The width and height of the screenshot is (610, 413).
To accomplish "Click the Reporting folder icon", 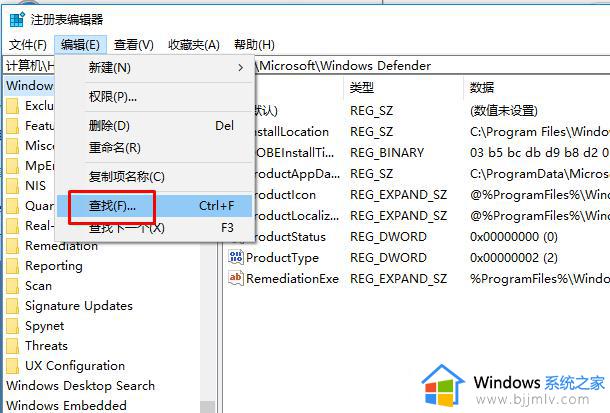I will tap(12, 266).
